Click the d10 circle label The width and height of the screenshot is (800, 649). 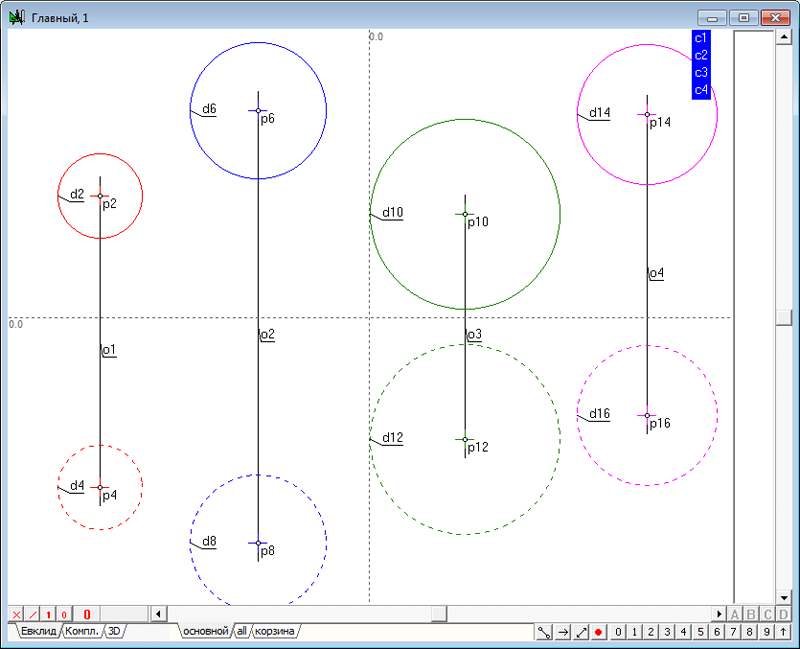(393, 212)
